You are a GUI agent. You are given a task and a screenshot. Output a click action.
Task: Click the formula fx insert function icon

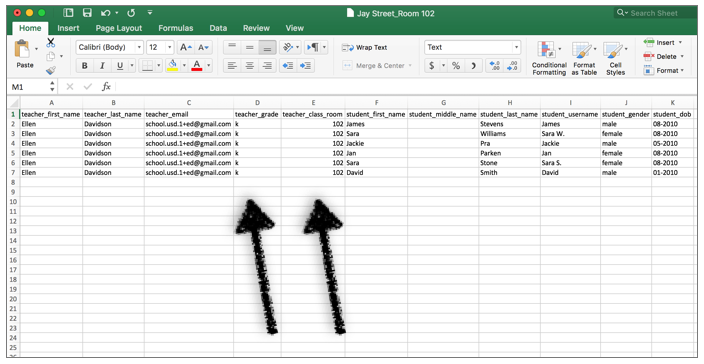point(106,87)
